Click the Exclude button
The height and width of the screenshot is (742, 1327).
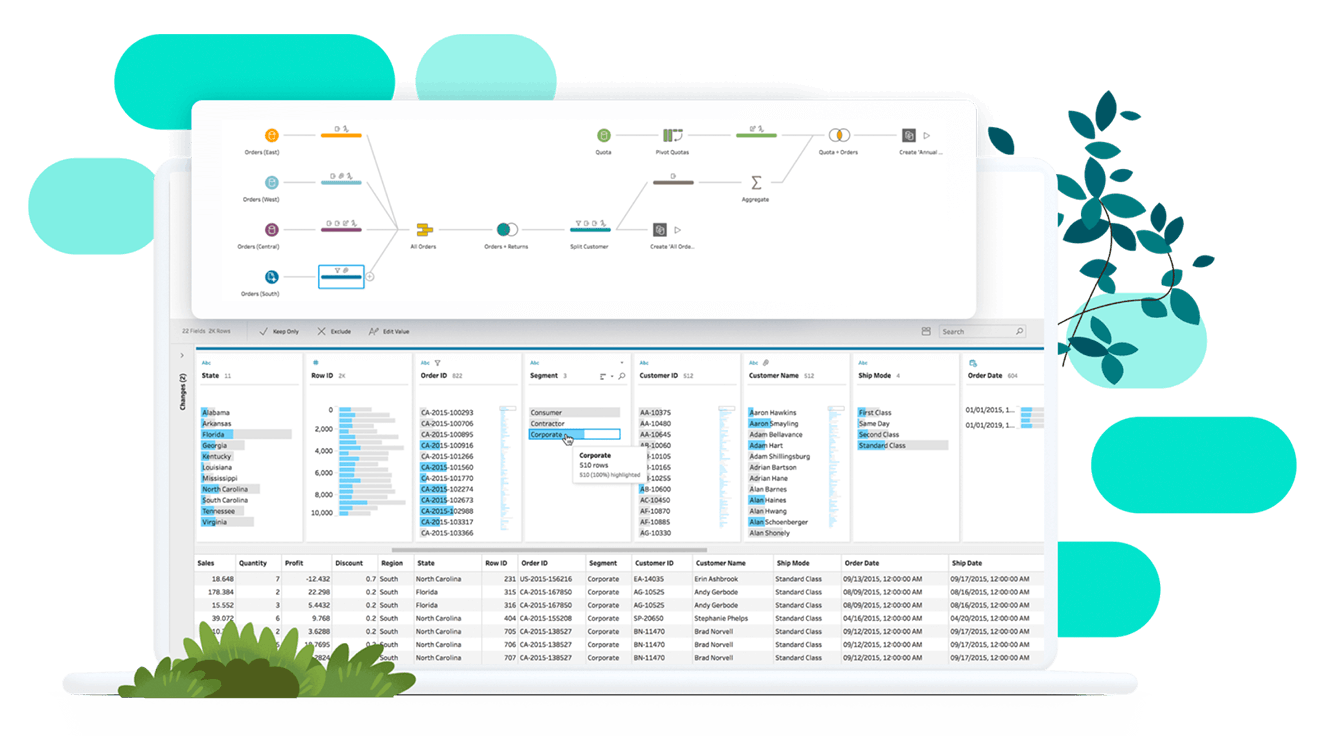pos(334,331)
